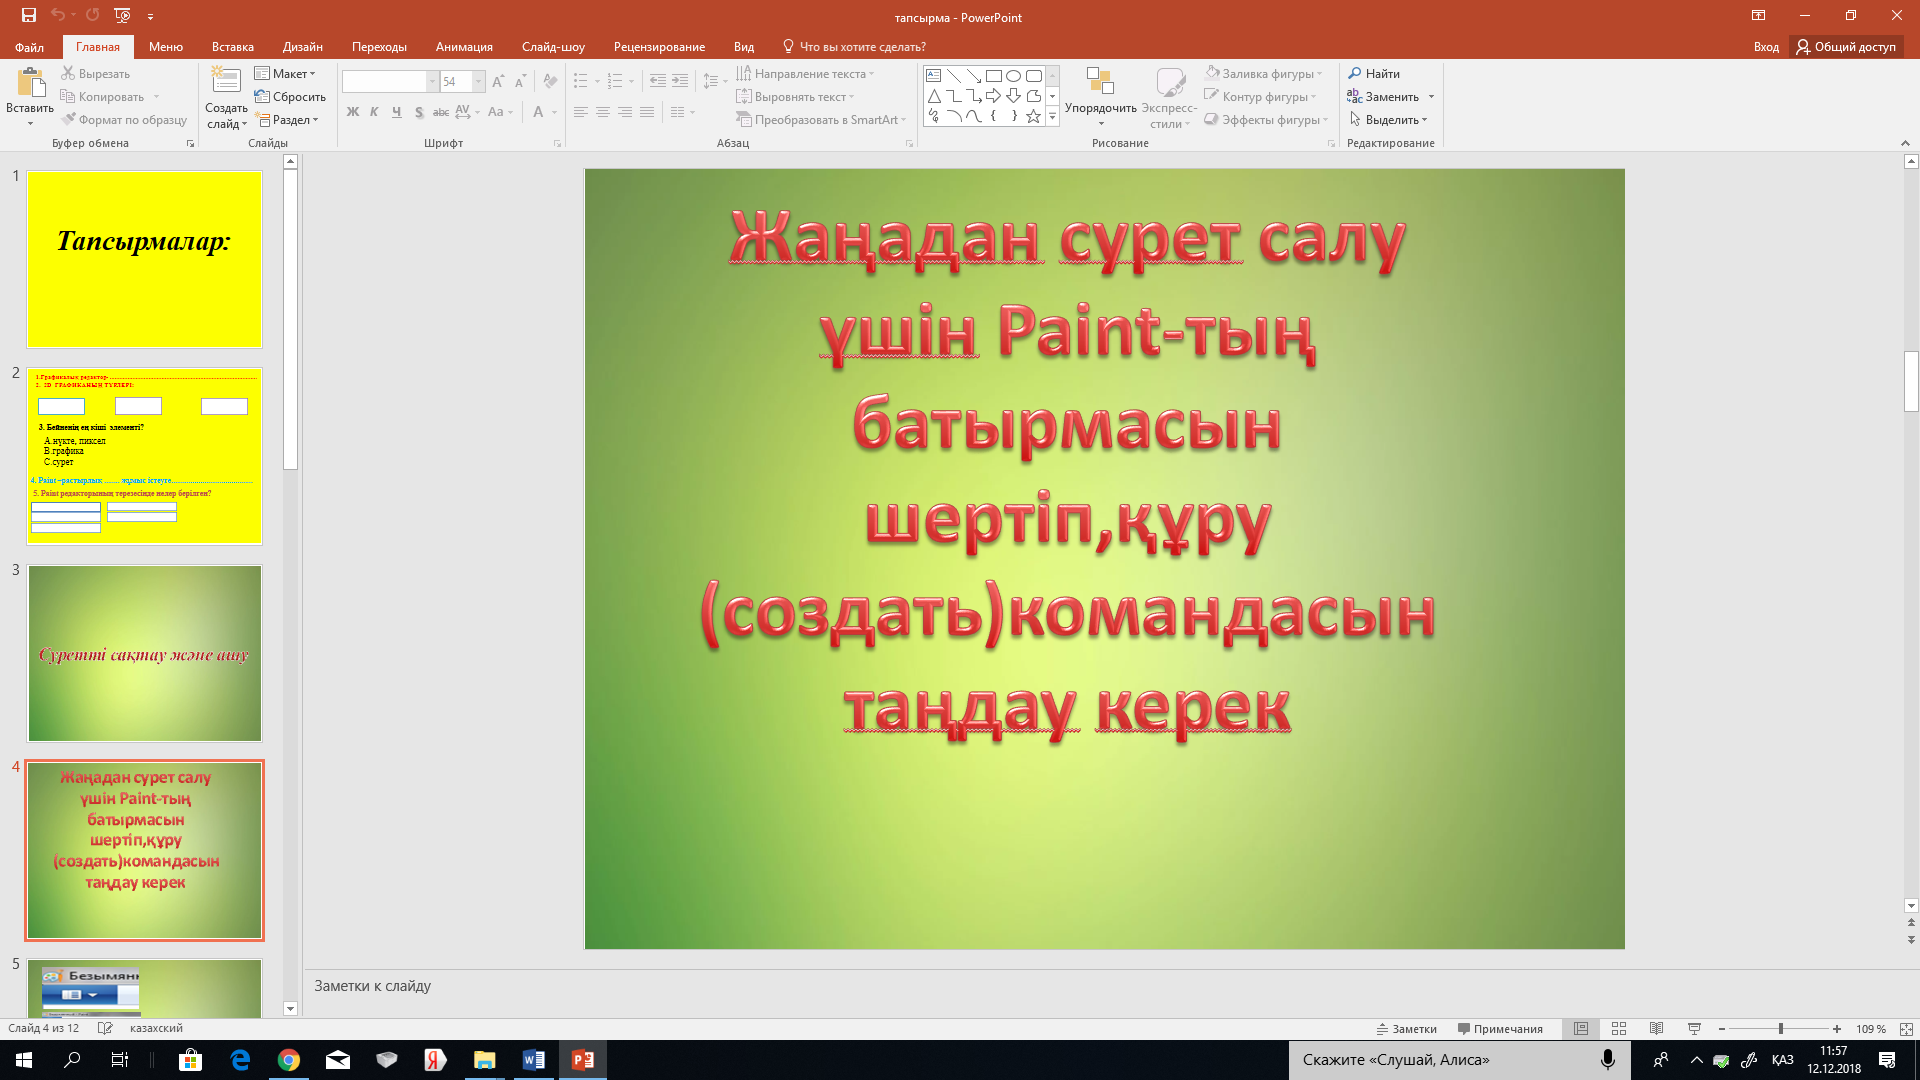The image size is (1920, 1080).
Task: Expand Заливка фигуры fill dropdown
Action: point(1320,74)
